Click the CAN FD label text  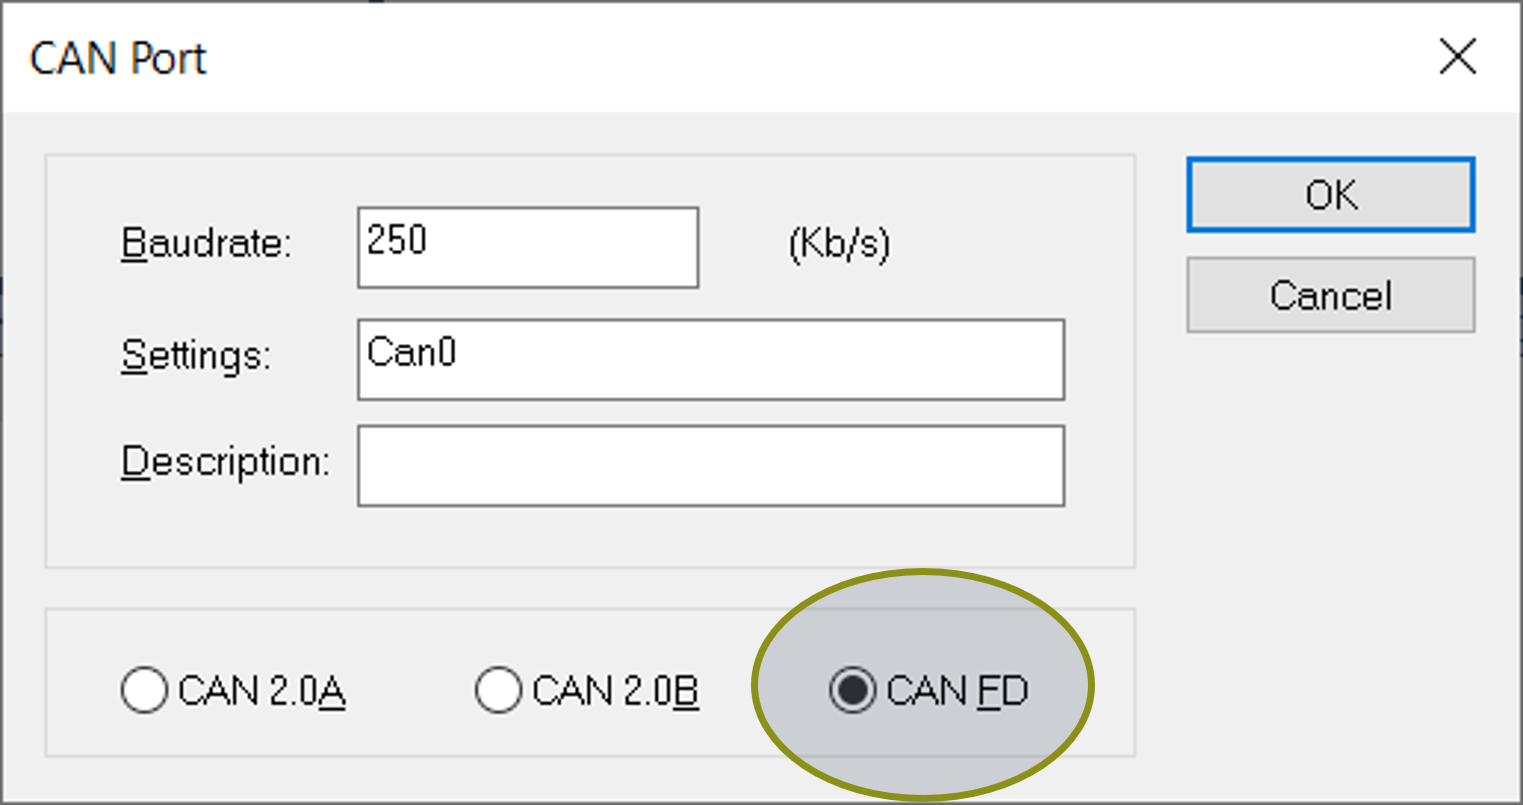click(957, 691)
